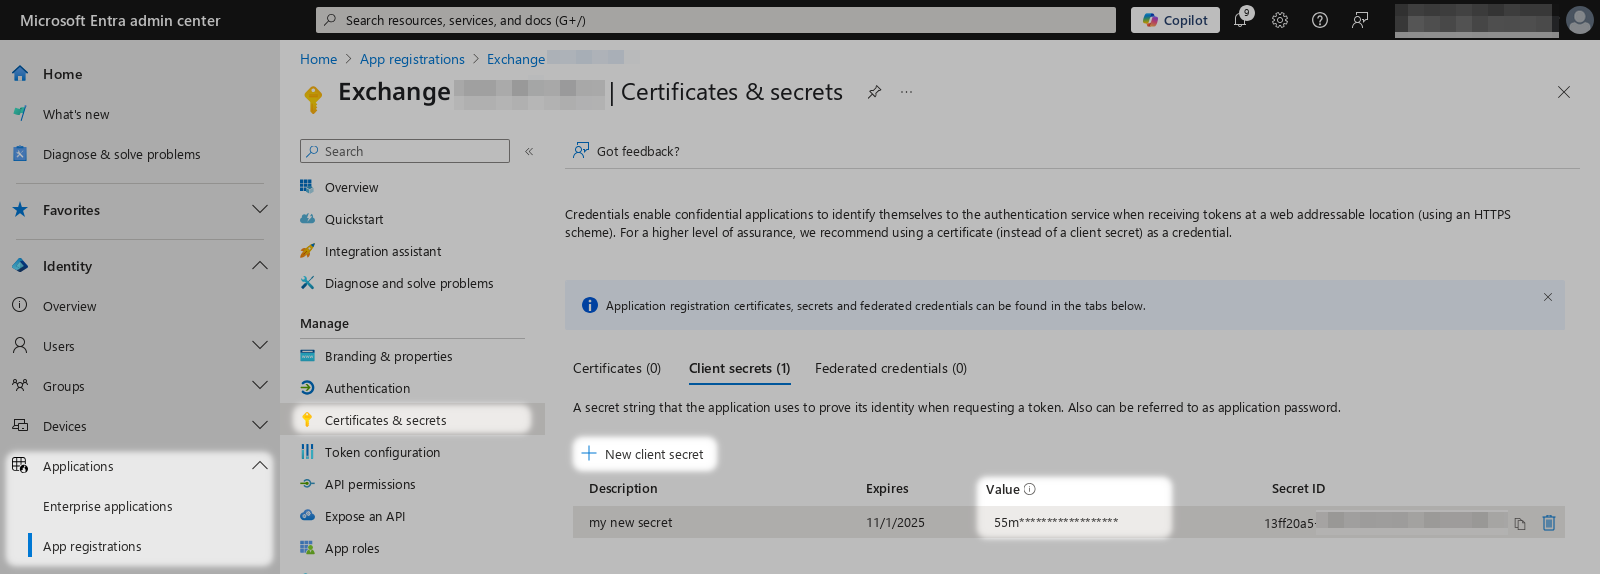Screen dimensions: 1600x574
Task: Click the Value column info icon
Action: point(1030,489)
